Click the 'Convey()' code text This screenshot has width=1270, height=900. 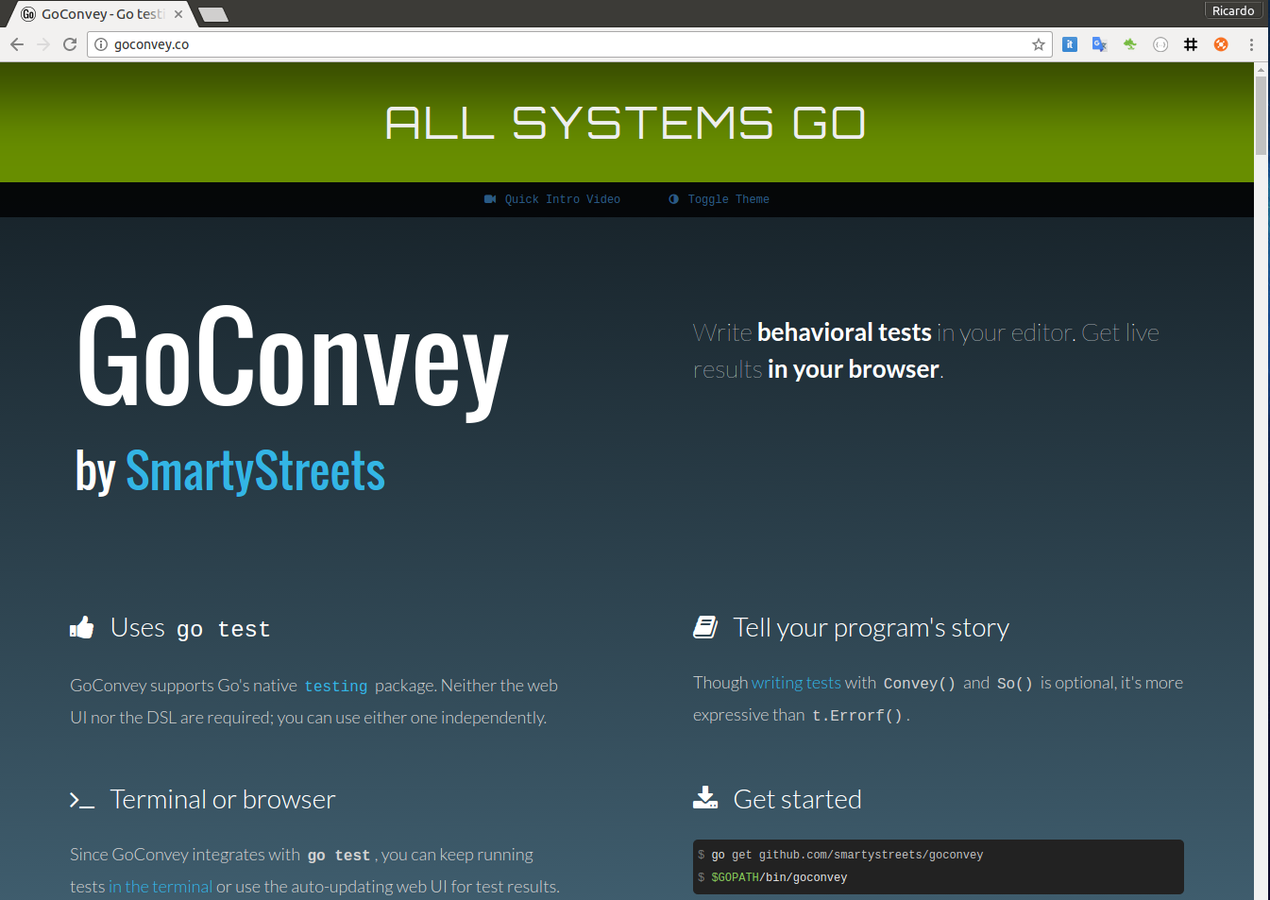click(x=920, y=684)
